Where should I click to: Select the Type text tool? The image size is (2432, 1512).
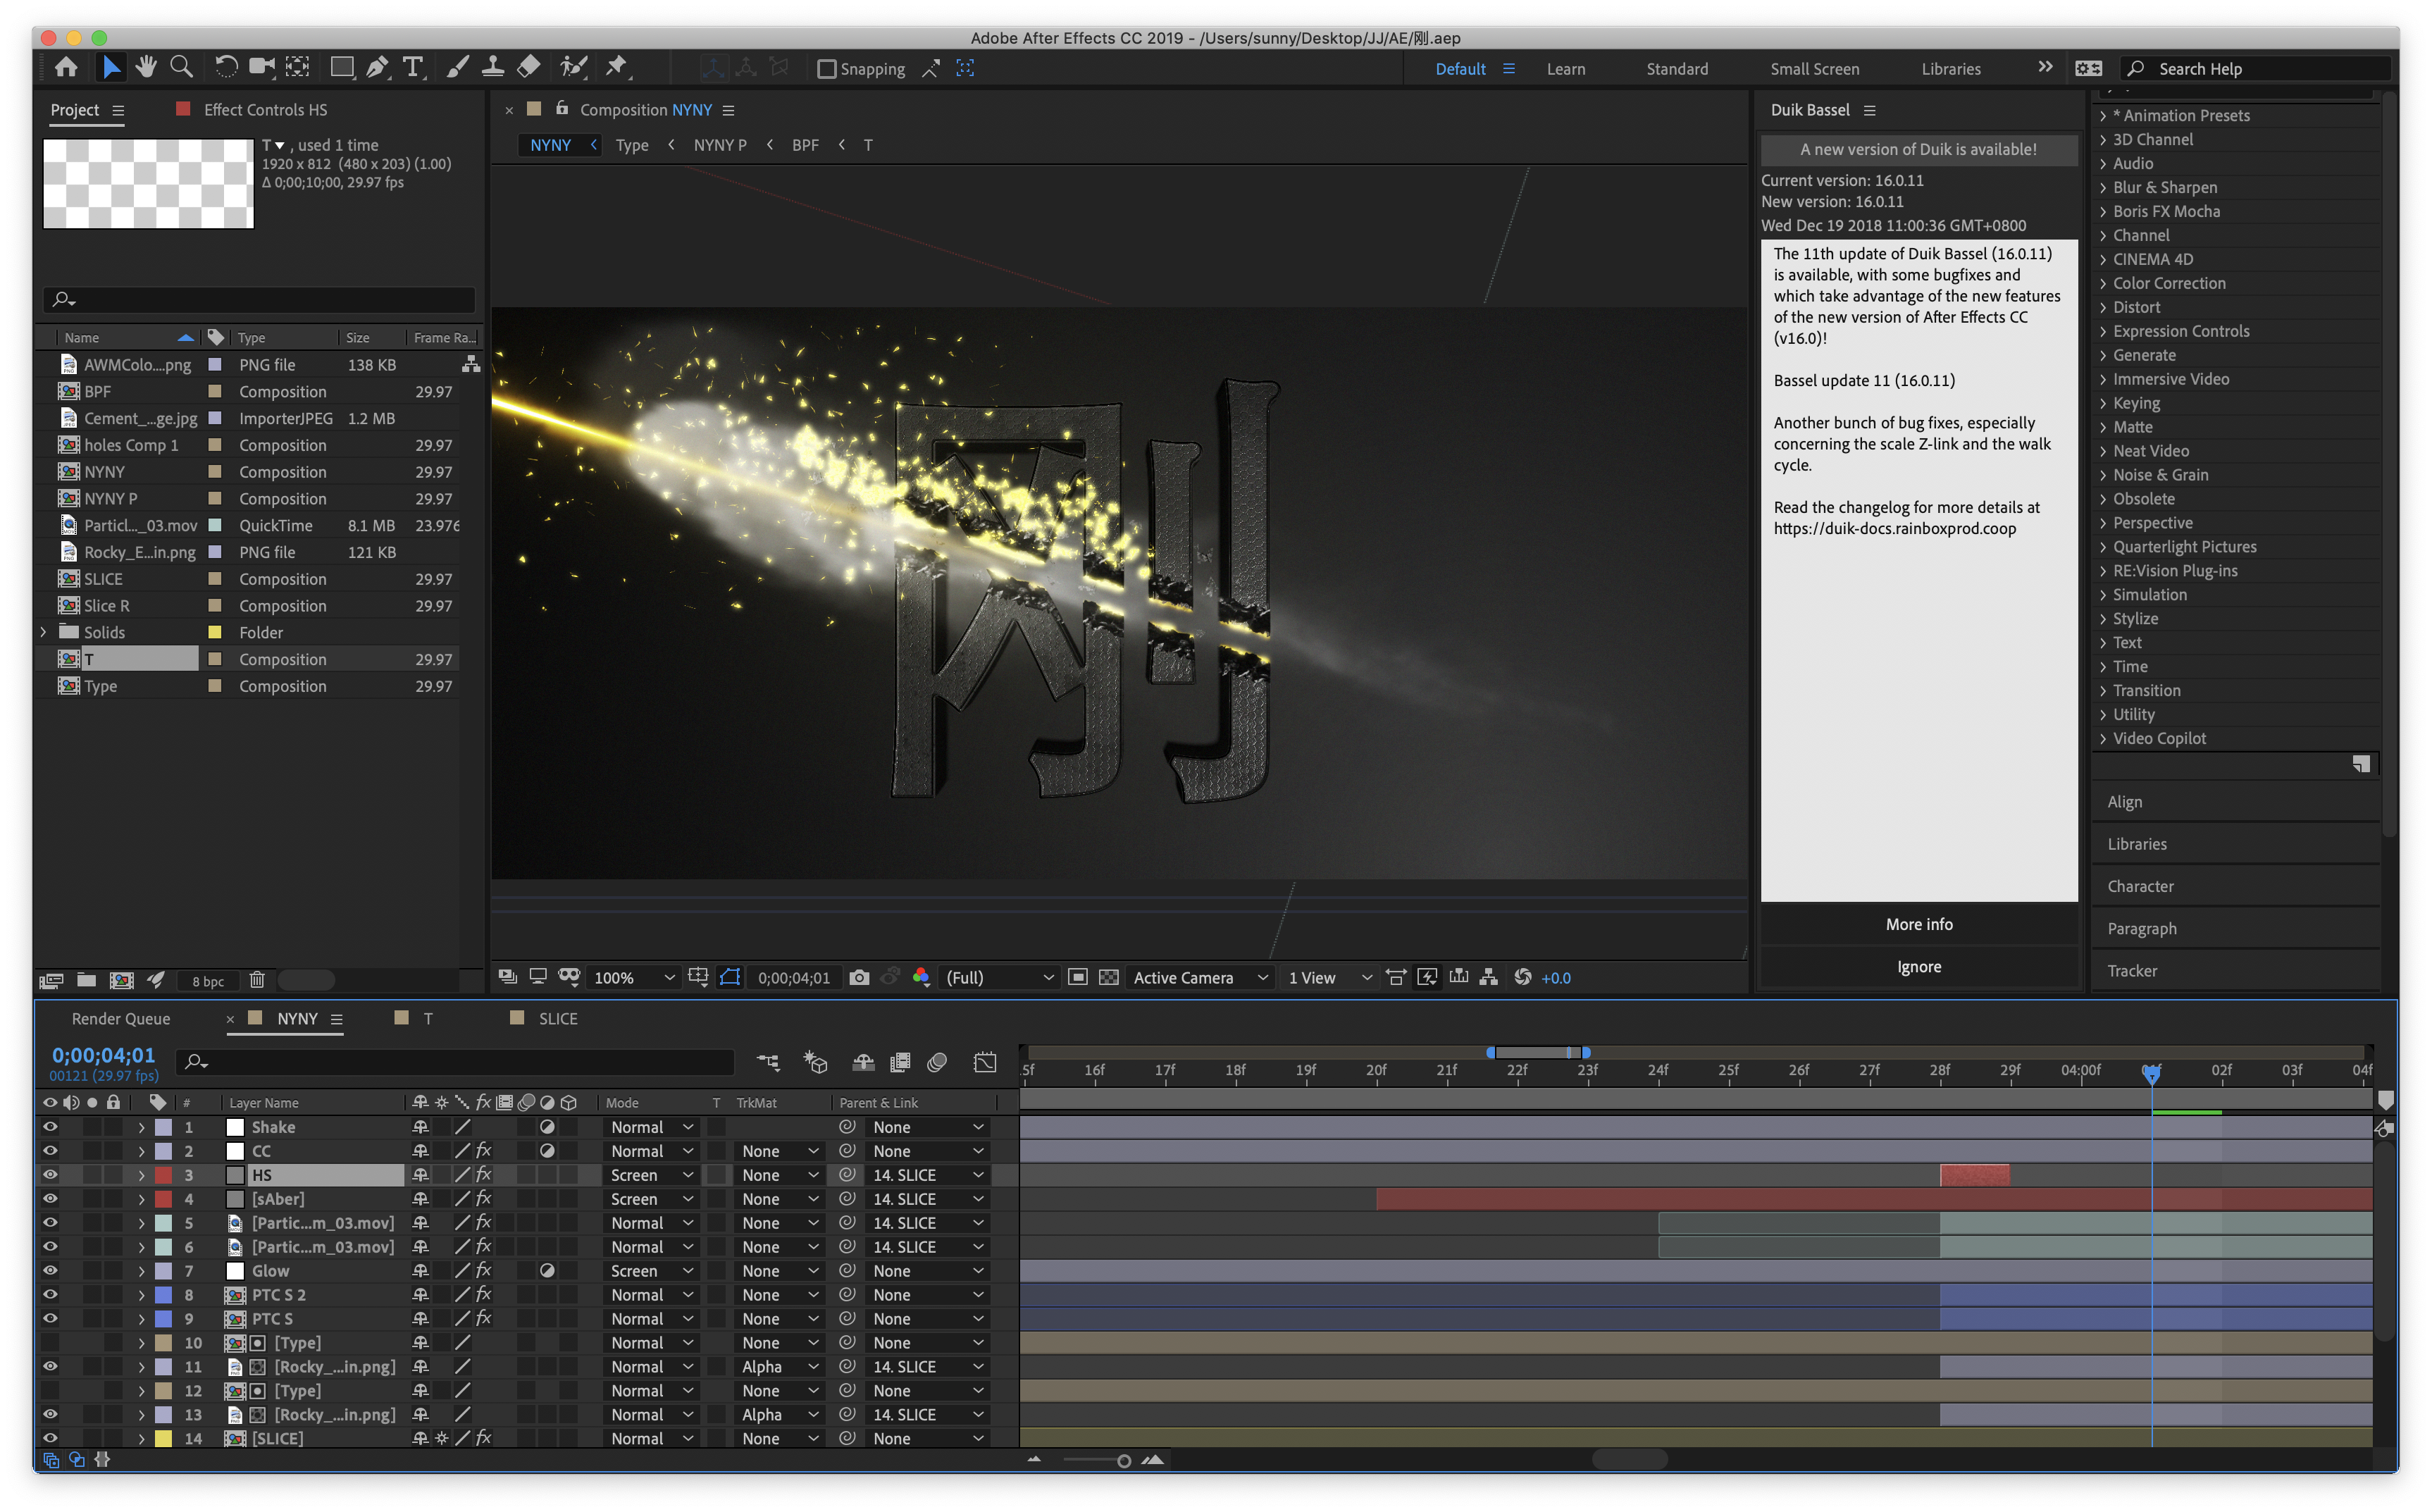(x=412, y=68)
